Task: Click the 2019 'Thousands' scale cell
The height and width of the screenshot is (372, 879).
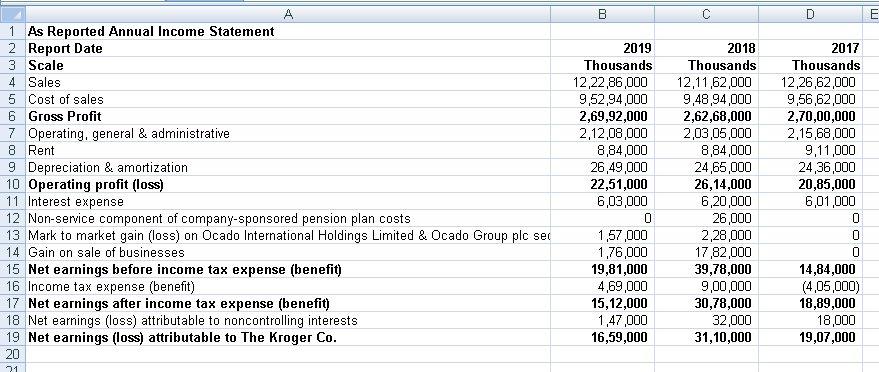Action: point(603,65)
